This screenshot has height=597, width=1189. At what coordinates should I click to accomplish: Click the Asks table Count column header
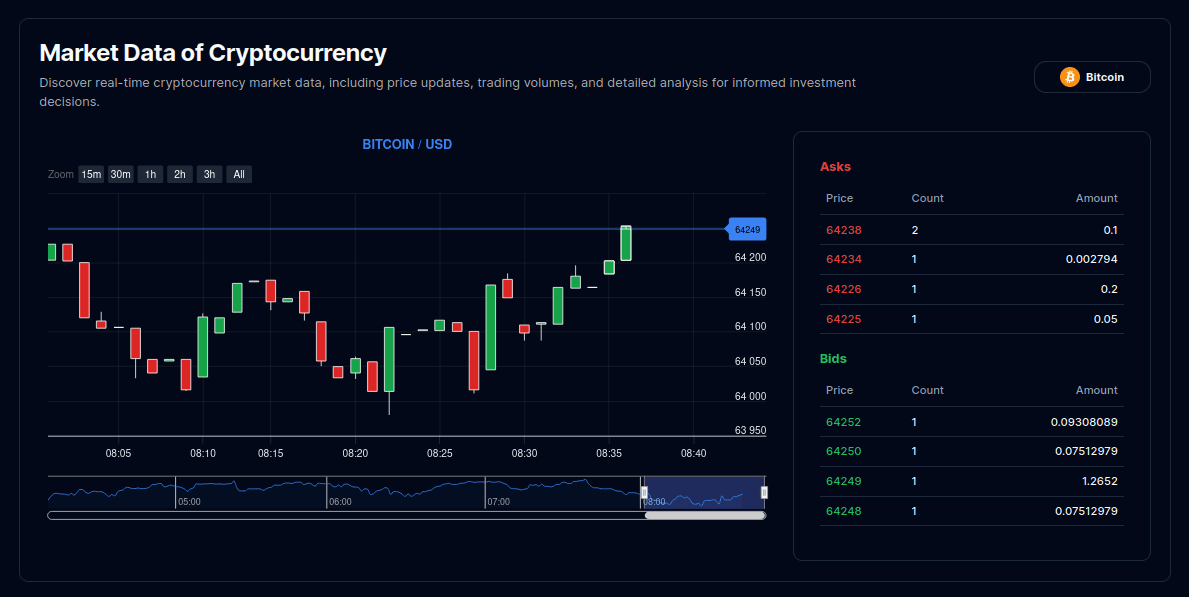927,198
